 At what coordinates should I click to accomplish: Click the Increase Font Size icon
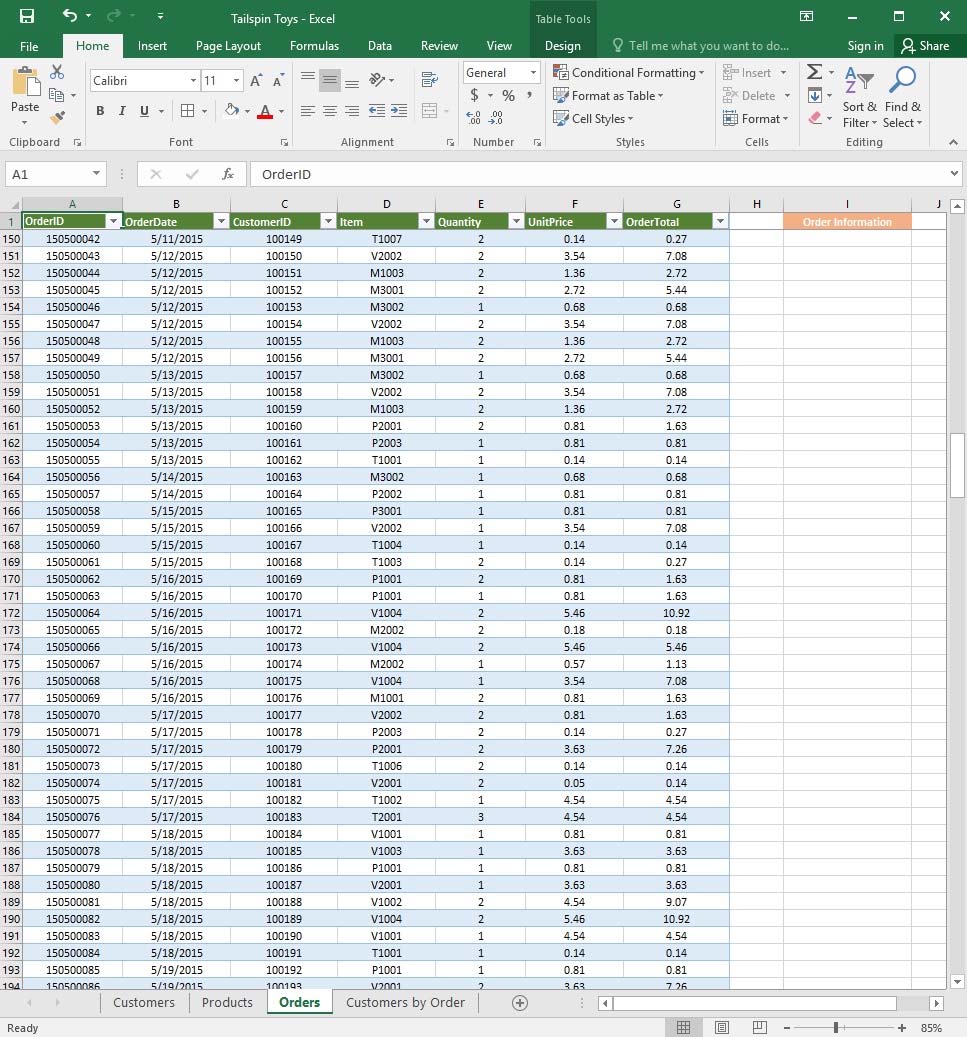click(x=256, y=81)
